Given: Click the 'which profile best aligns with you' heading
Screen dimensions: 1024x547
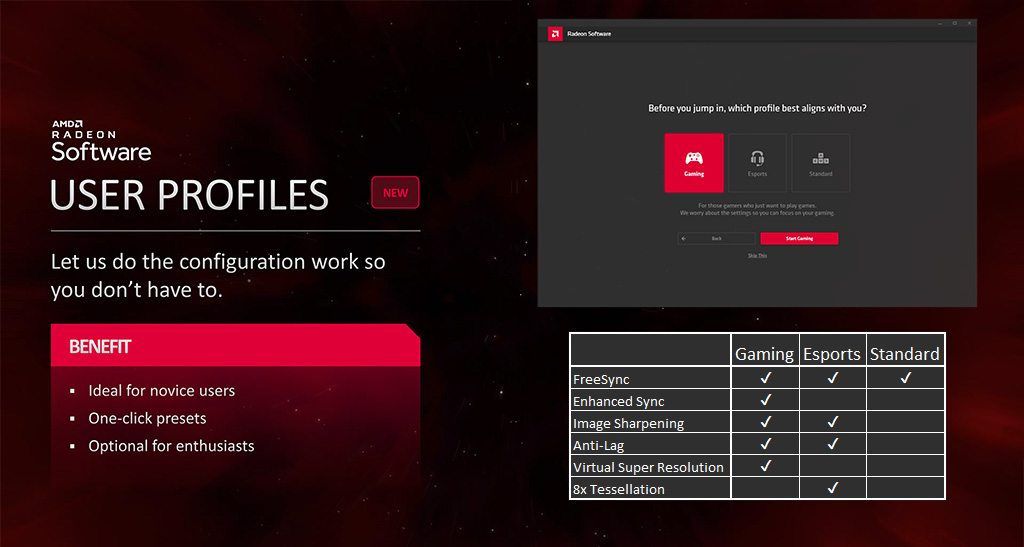Looking at the screenshot, I should coord(757,108).
